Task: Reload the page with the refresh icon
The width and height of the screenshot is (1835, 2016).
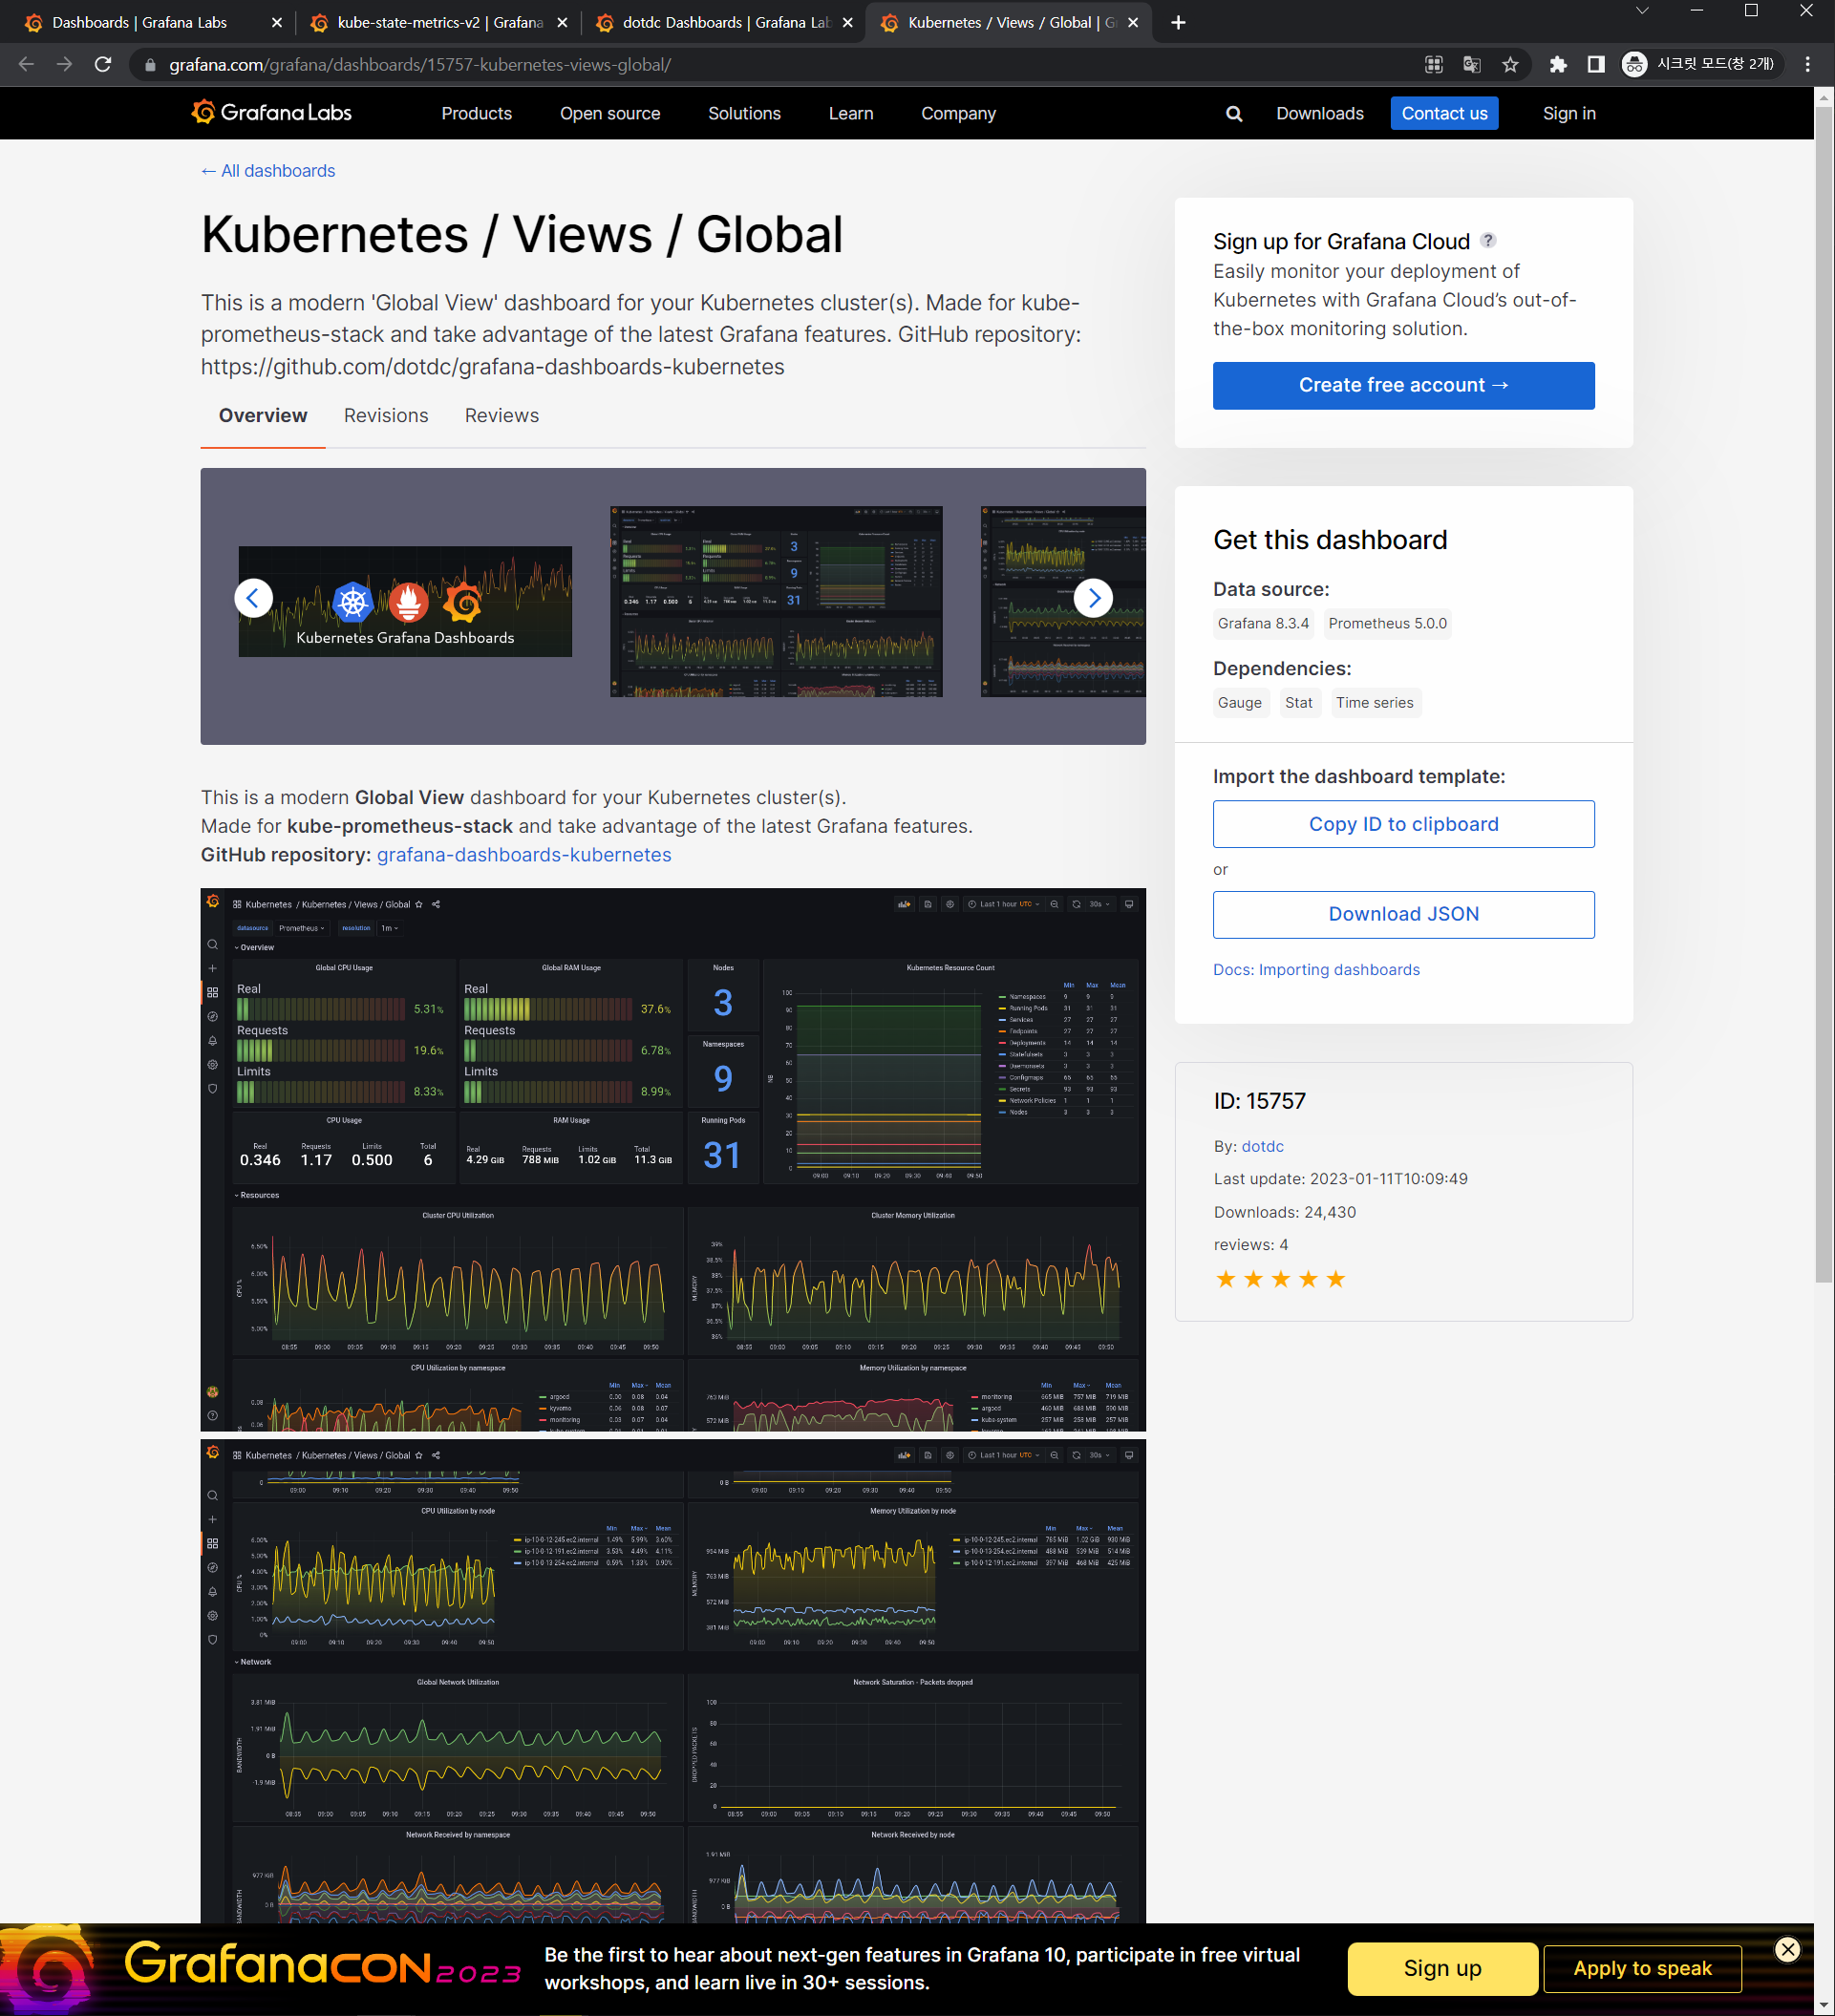Action: pos(103,65)
